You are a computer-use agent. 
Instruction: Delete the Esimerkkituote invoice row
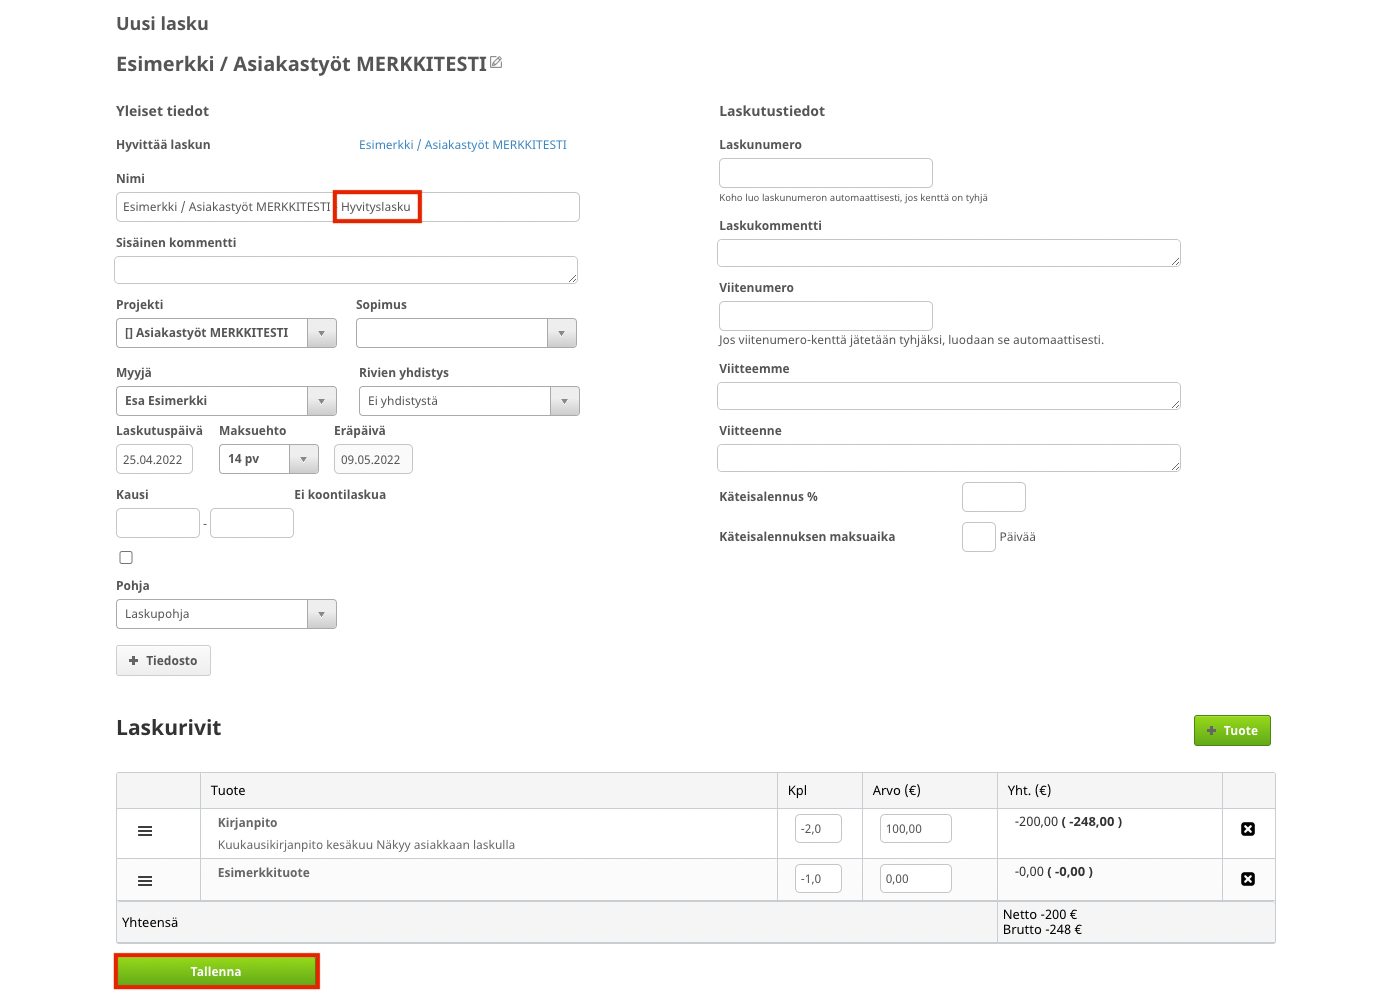pyautogui.click(x=1248, y=879)
